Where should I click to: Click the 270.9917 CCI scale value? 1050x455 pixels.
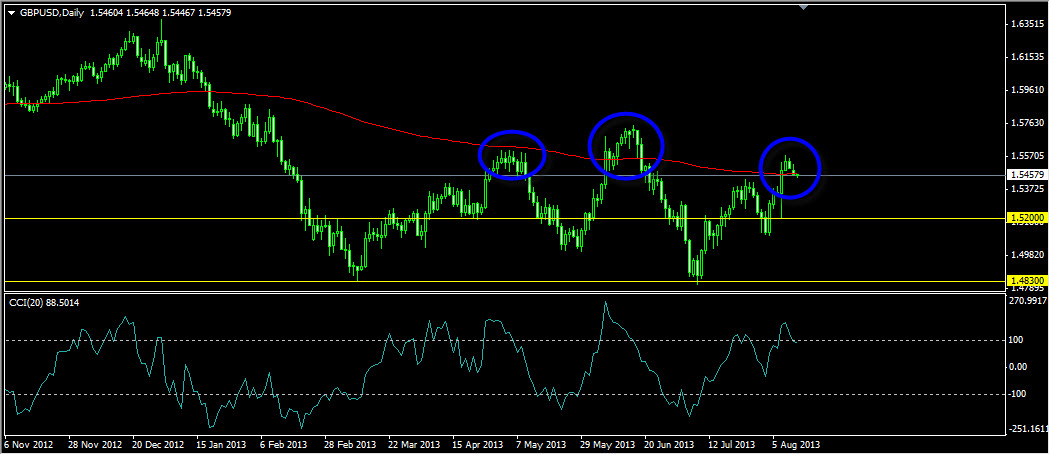tap(1027, 301)
